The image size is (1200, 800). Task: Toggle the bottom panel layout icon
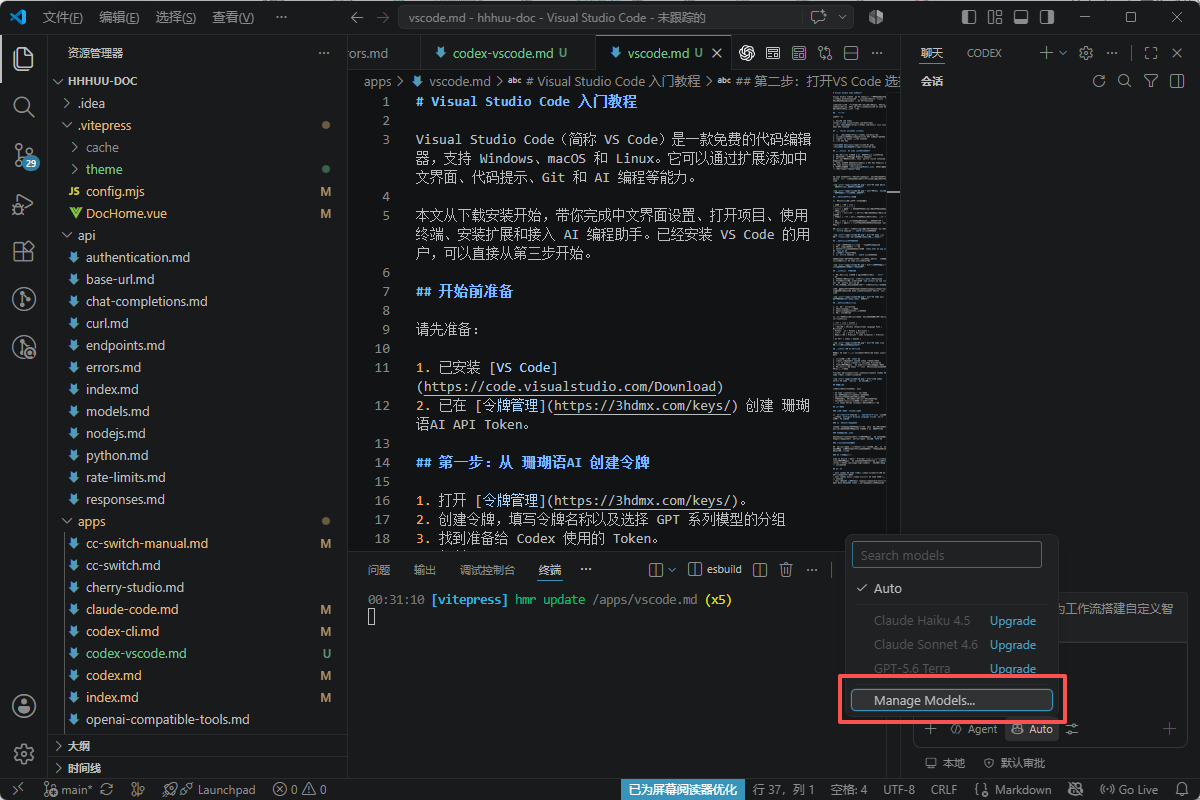pyautogui.click(x=1021, y=17)
